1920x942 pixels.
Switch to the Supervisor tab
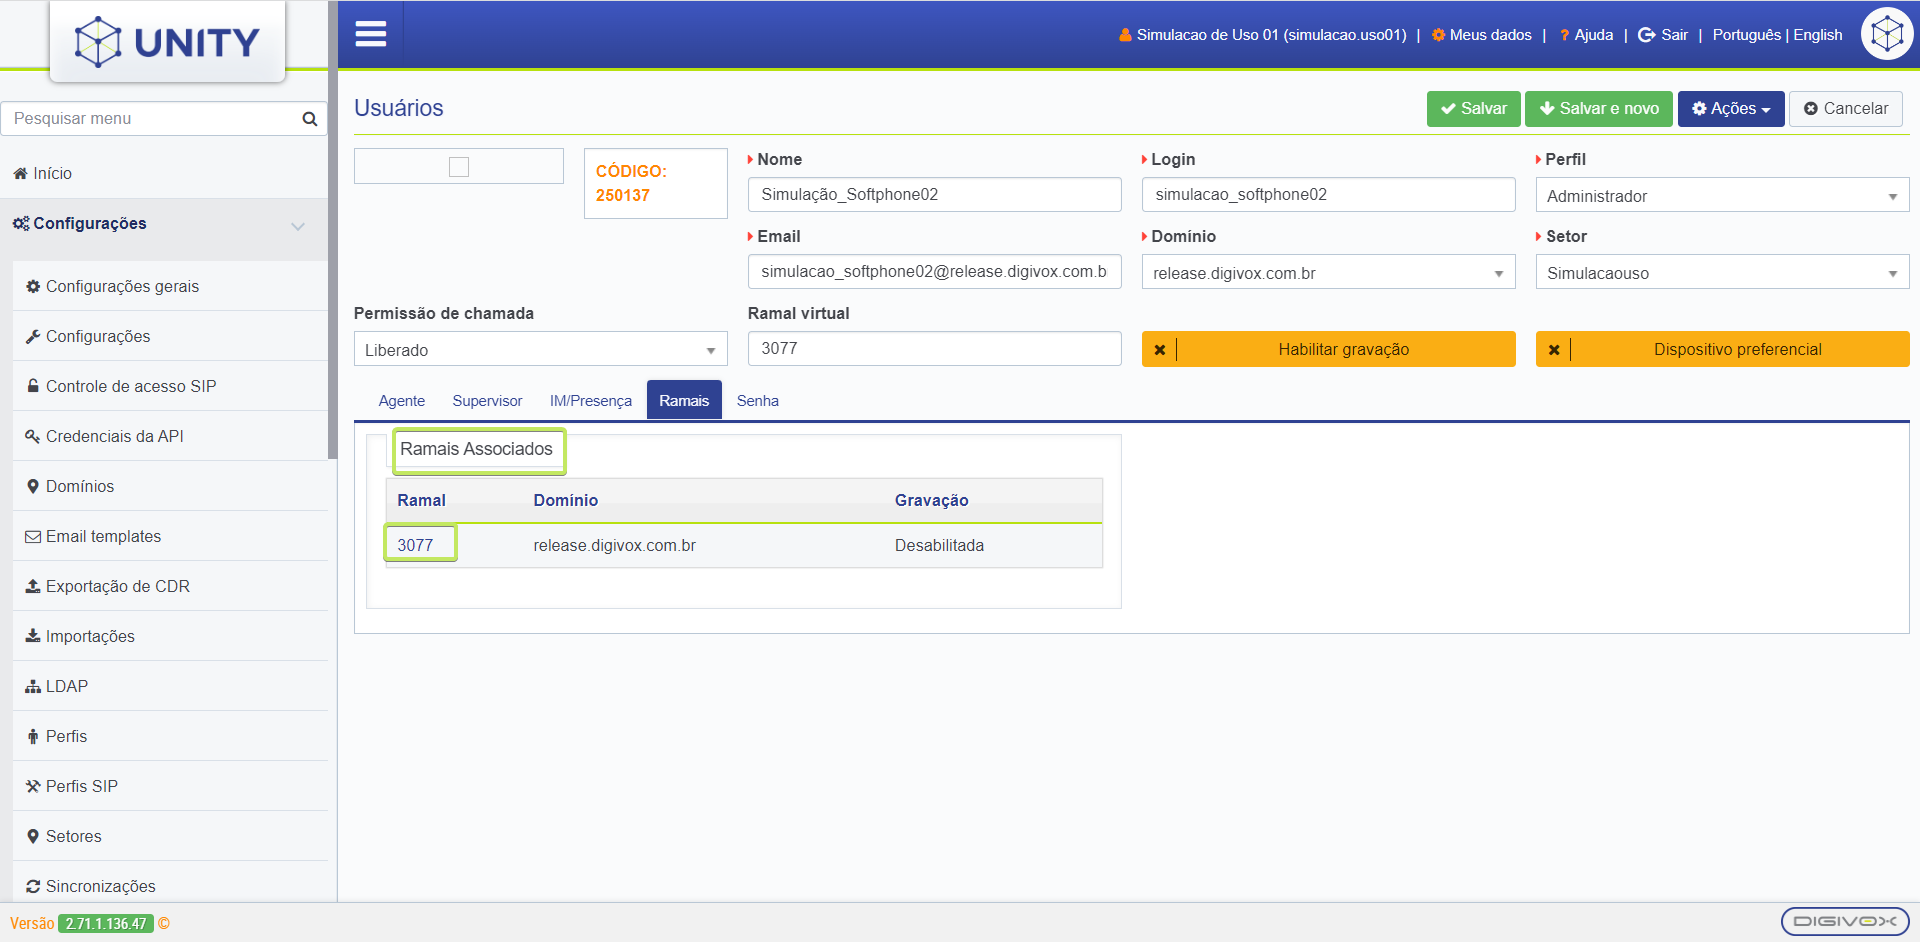pos(487,400)
